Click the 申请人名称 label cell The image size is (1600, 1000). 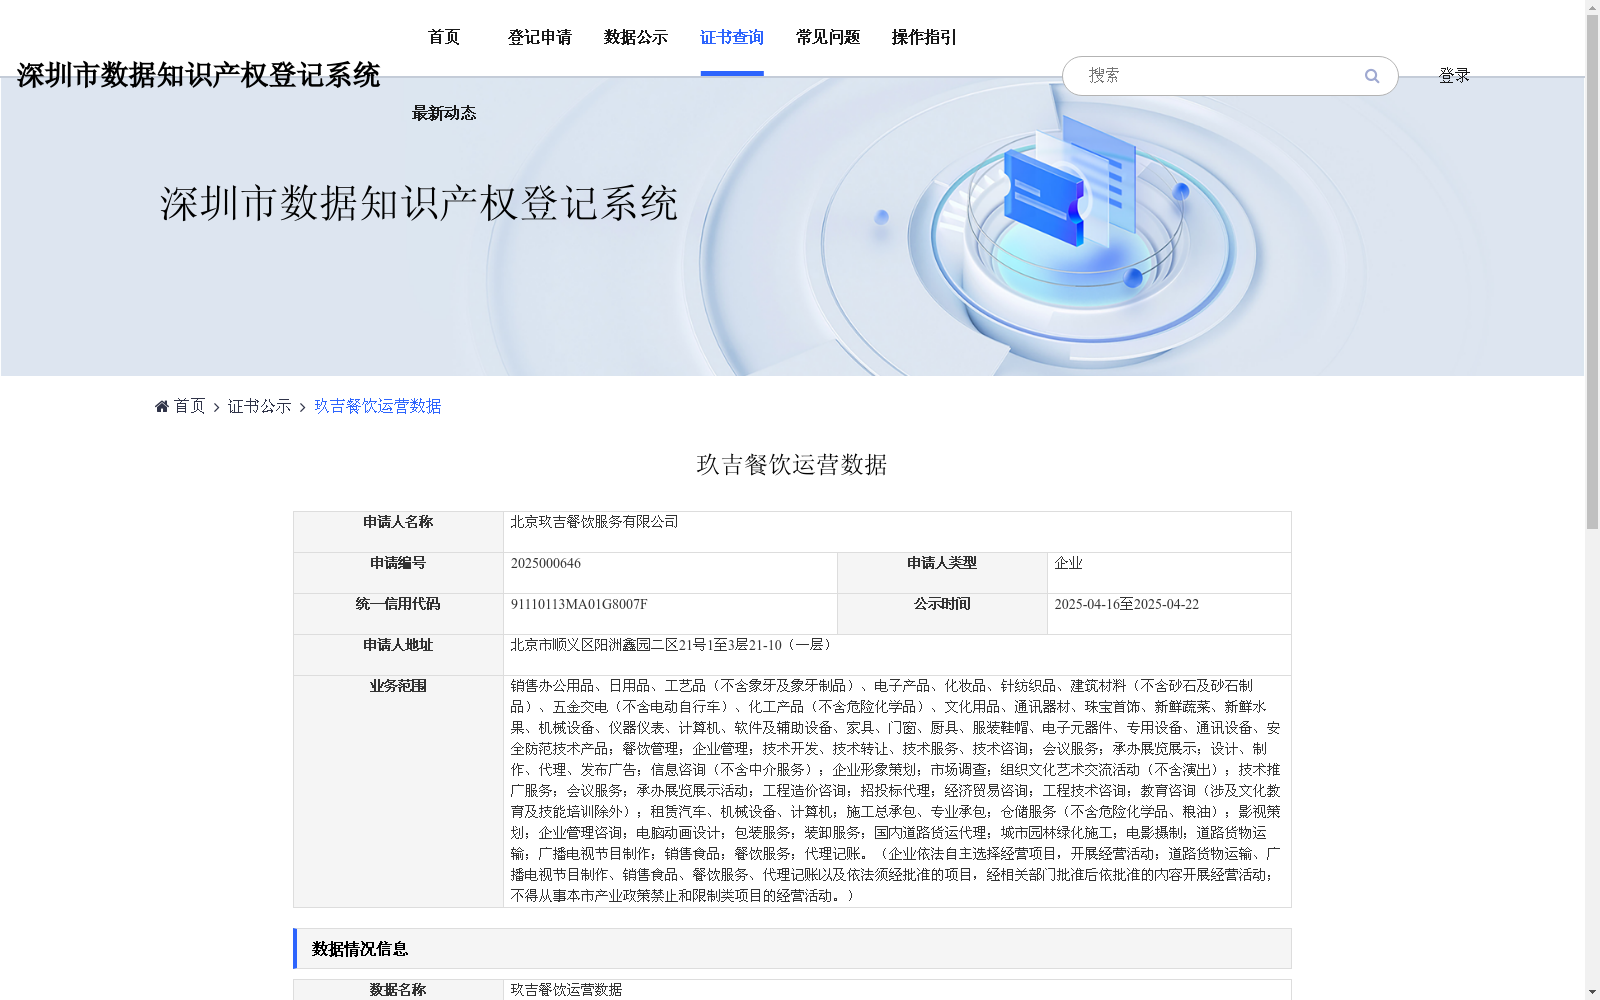(398, 532)
